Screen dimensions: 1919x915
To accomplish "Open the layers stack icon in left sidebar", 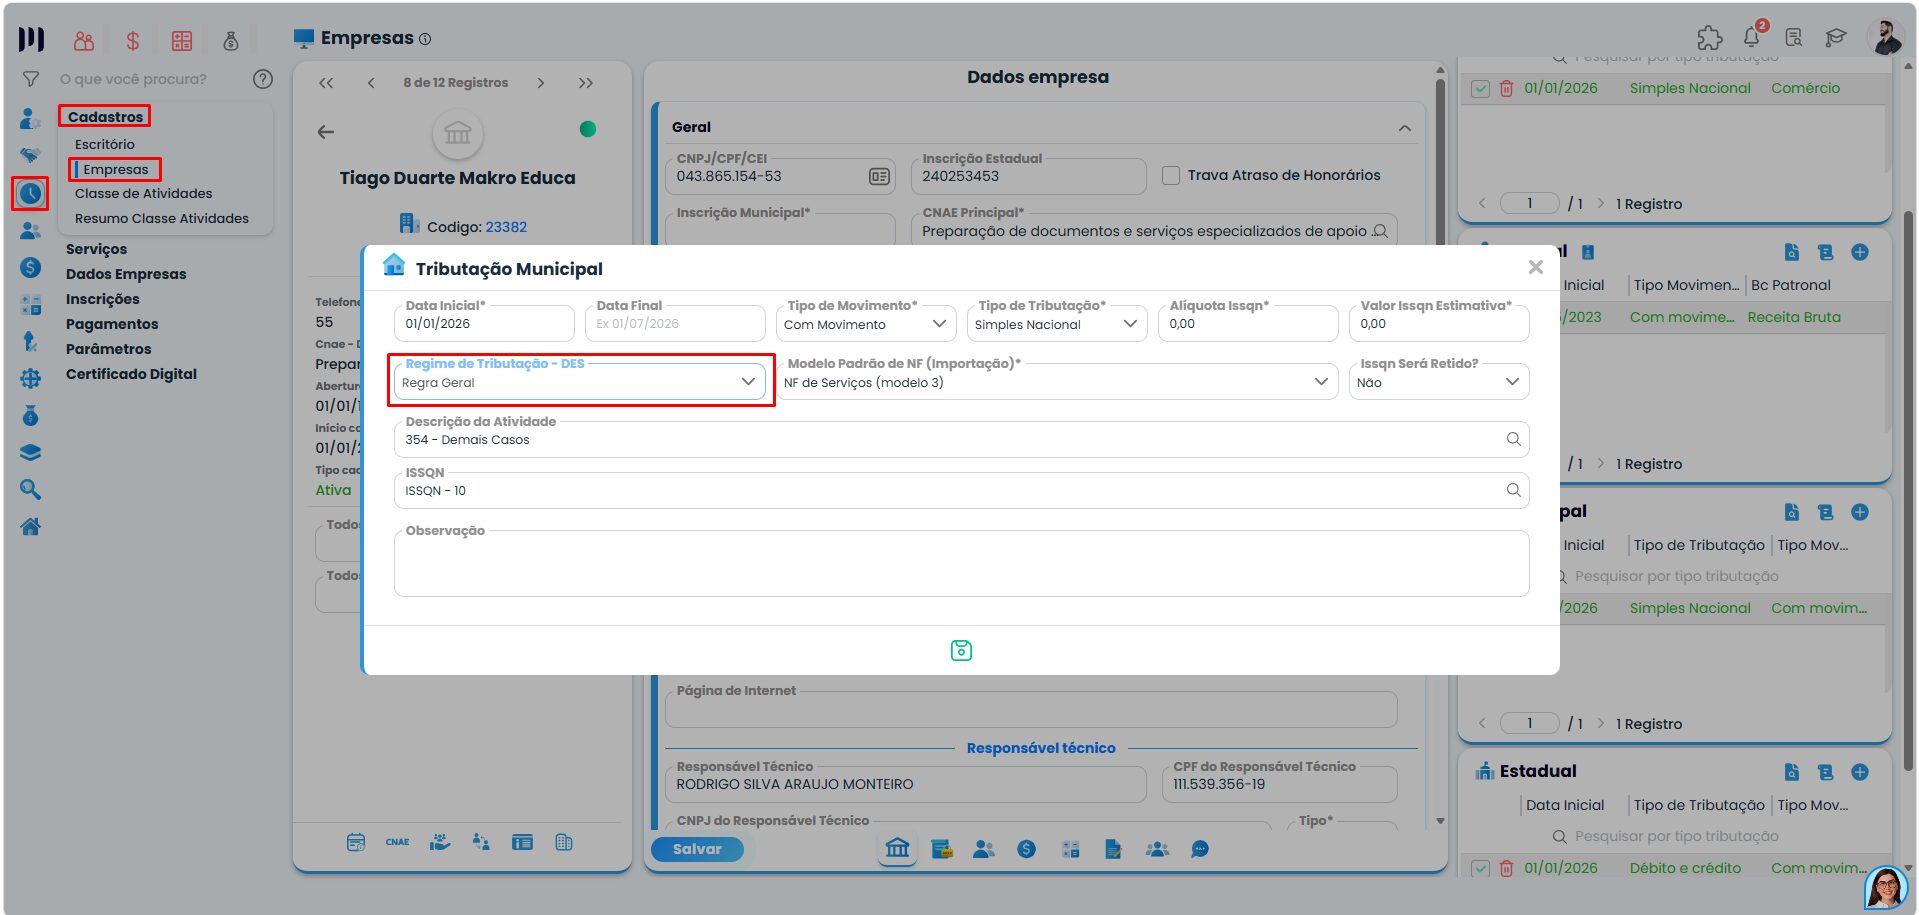I will [31, 452].
